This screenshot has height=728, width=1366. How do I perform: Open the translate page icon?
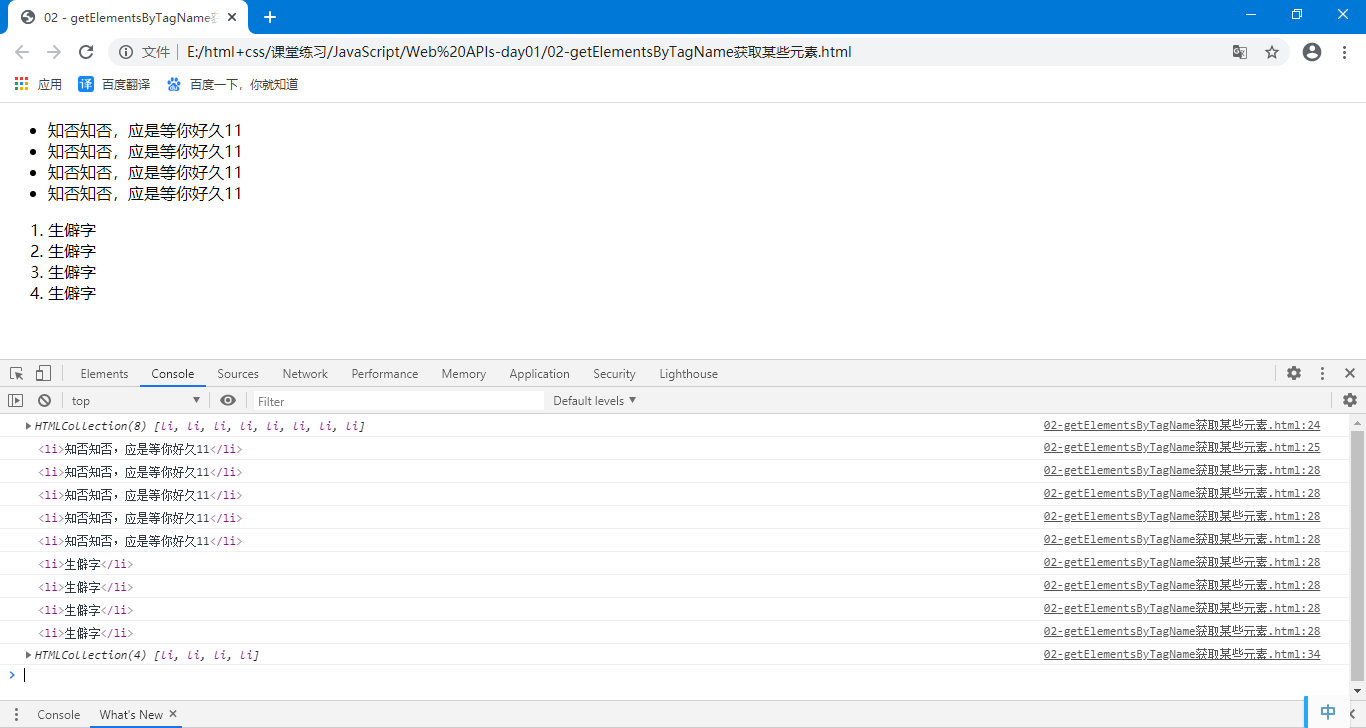tap(1240, 52)
